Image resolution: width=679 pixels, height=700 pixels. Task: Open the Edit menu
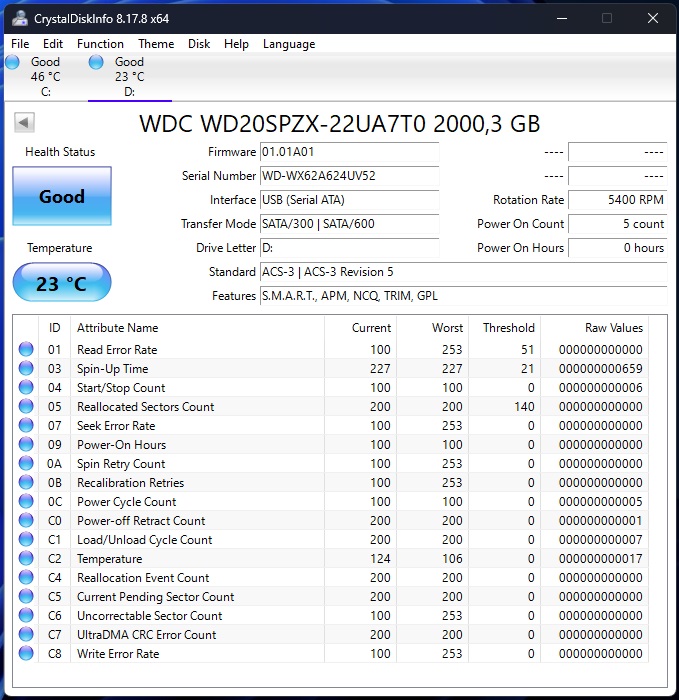tap(53, 44)
